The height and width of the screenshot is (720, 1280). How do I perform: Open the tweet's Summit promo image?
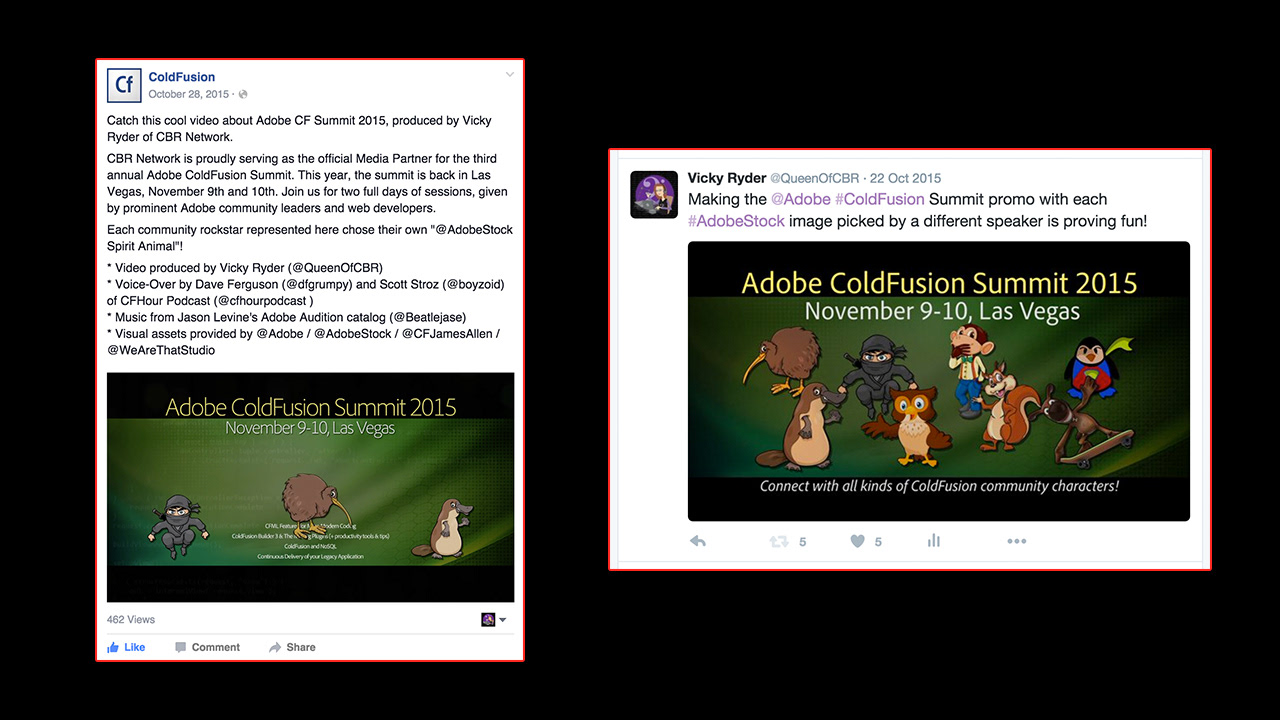coord(939,381)
